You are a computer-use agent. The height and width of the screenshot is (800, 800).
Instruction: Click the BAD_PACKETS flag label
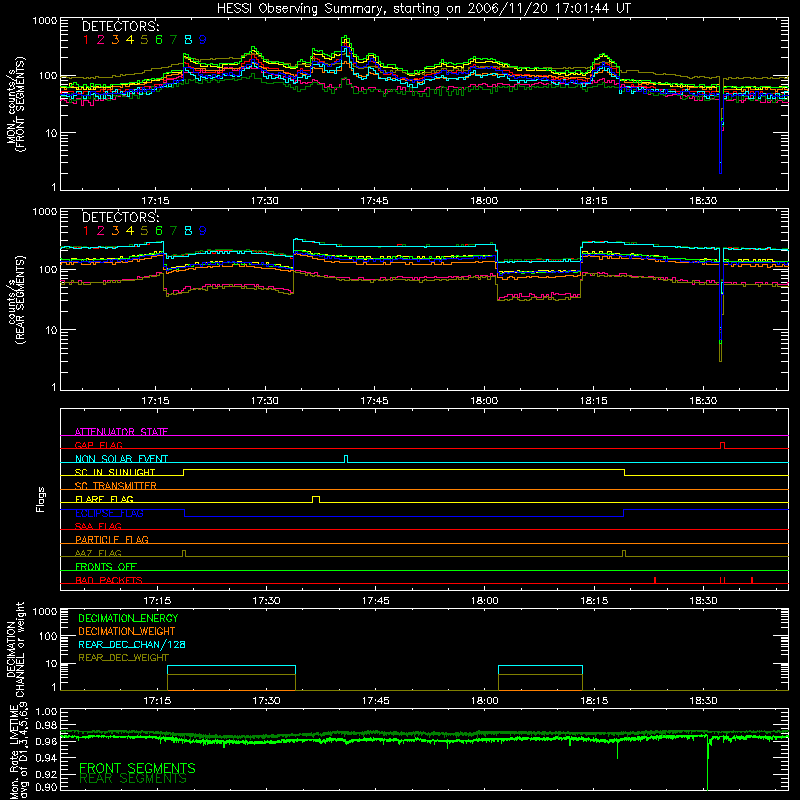(109, 580)
